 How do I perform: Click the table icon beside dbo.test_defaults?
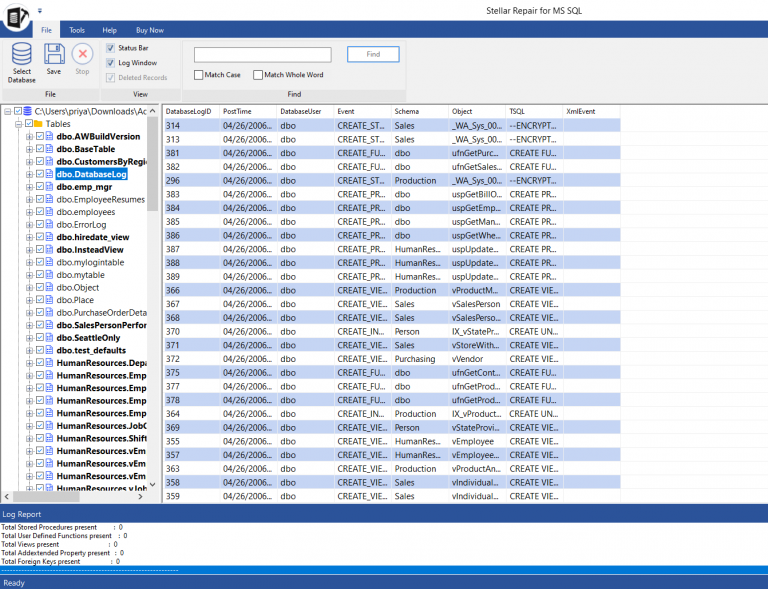tap(49, 350)
